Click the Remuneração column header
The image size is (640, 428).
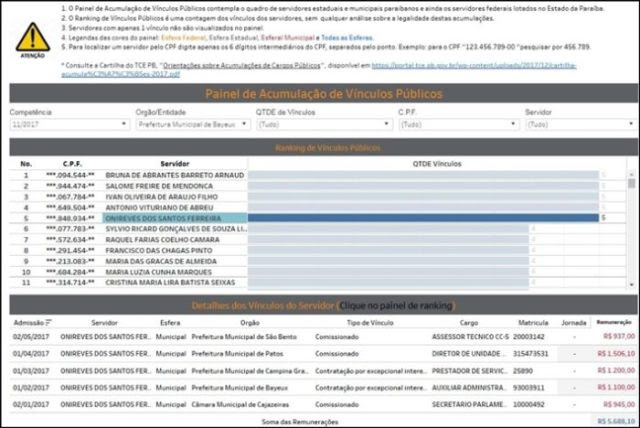point(614,322)
